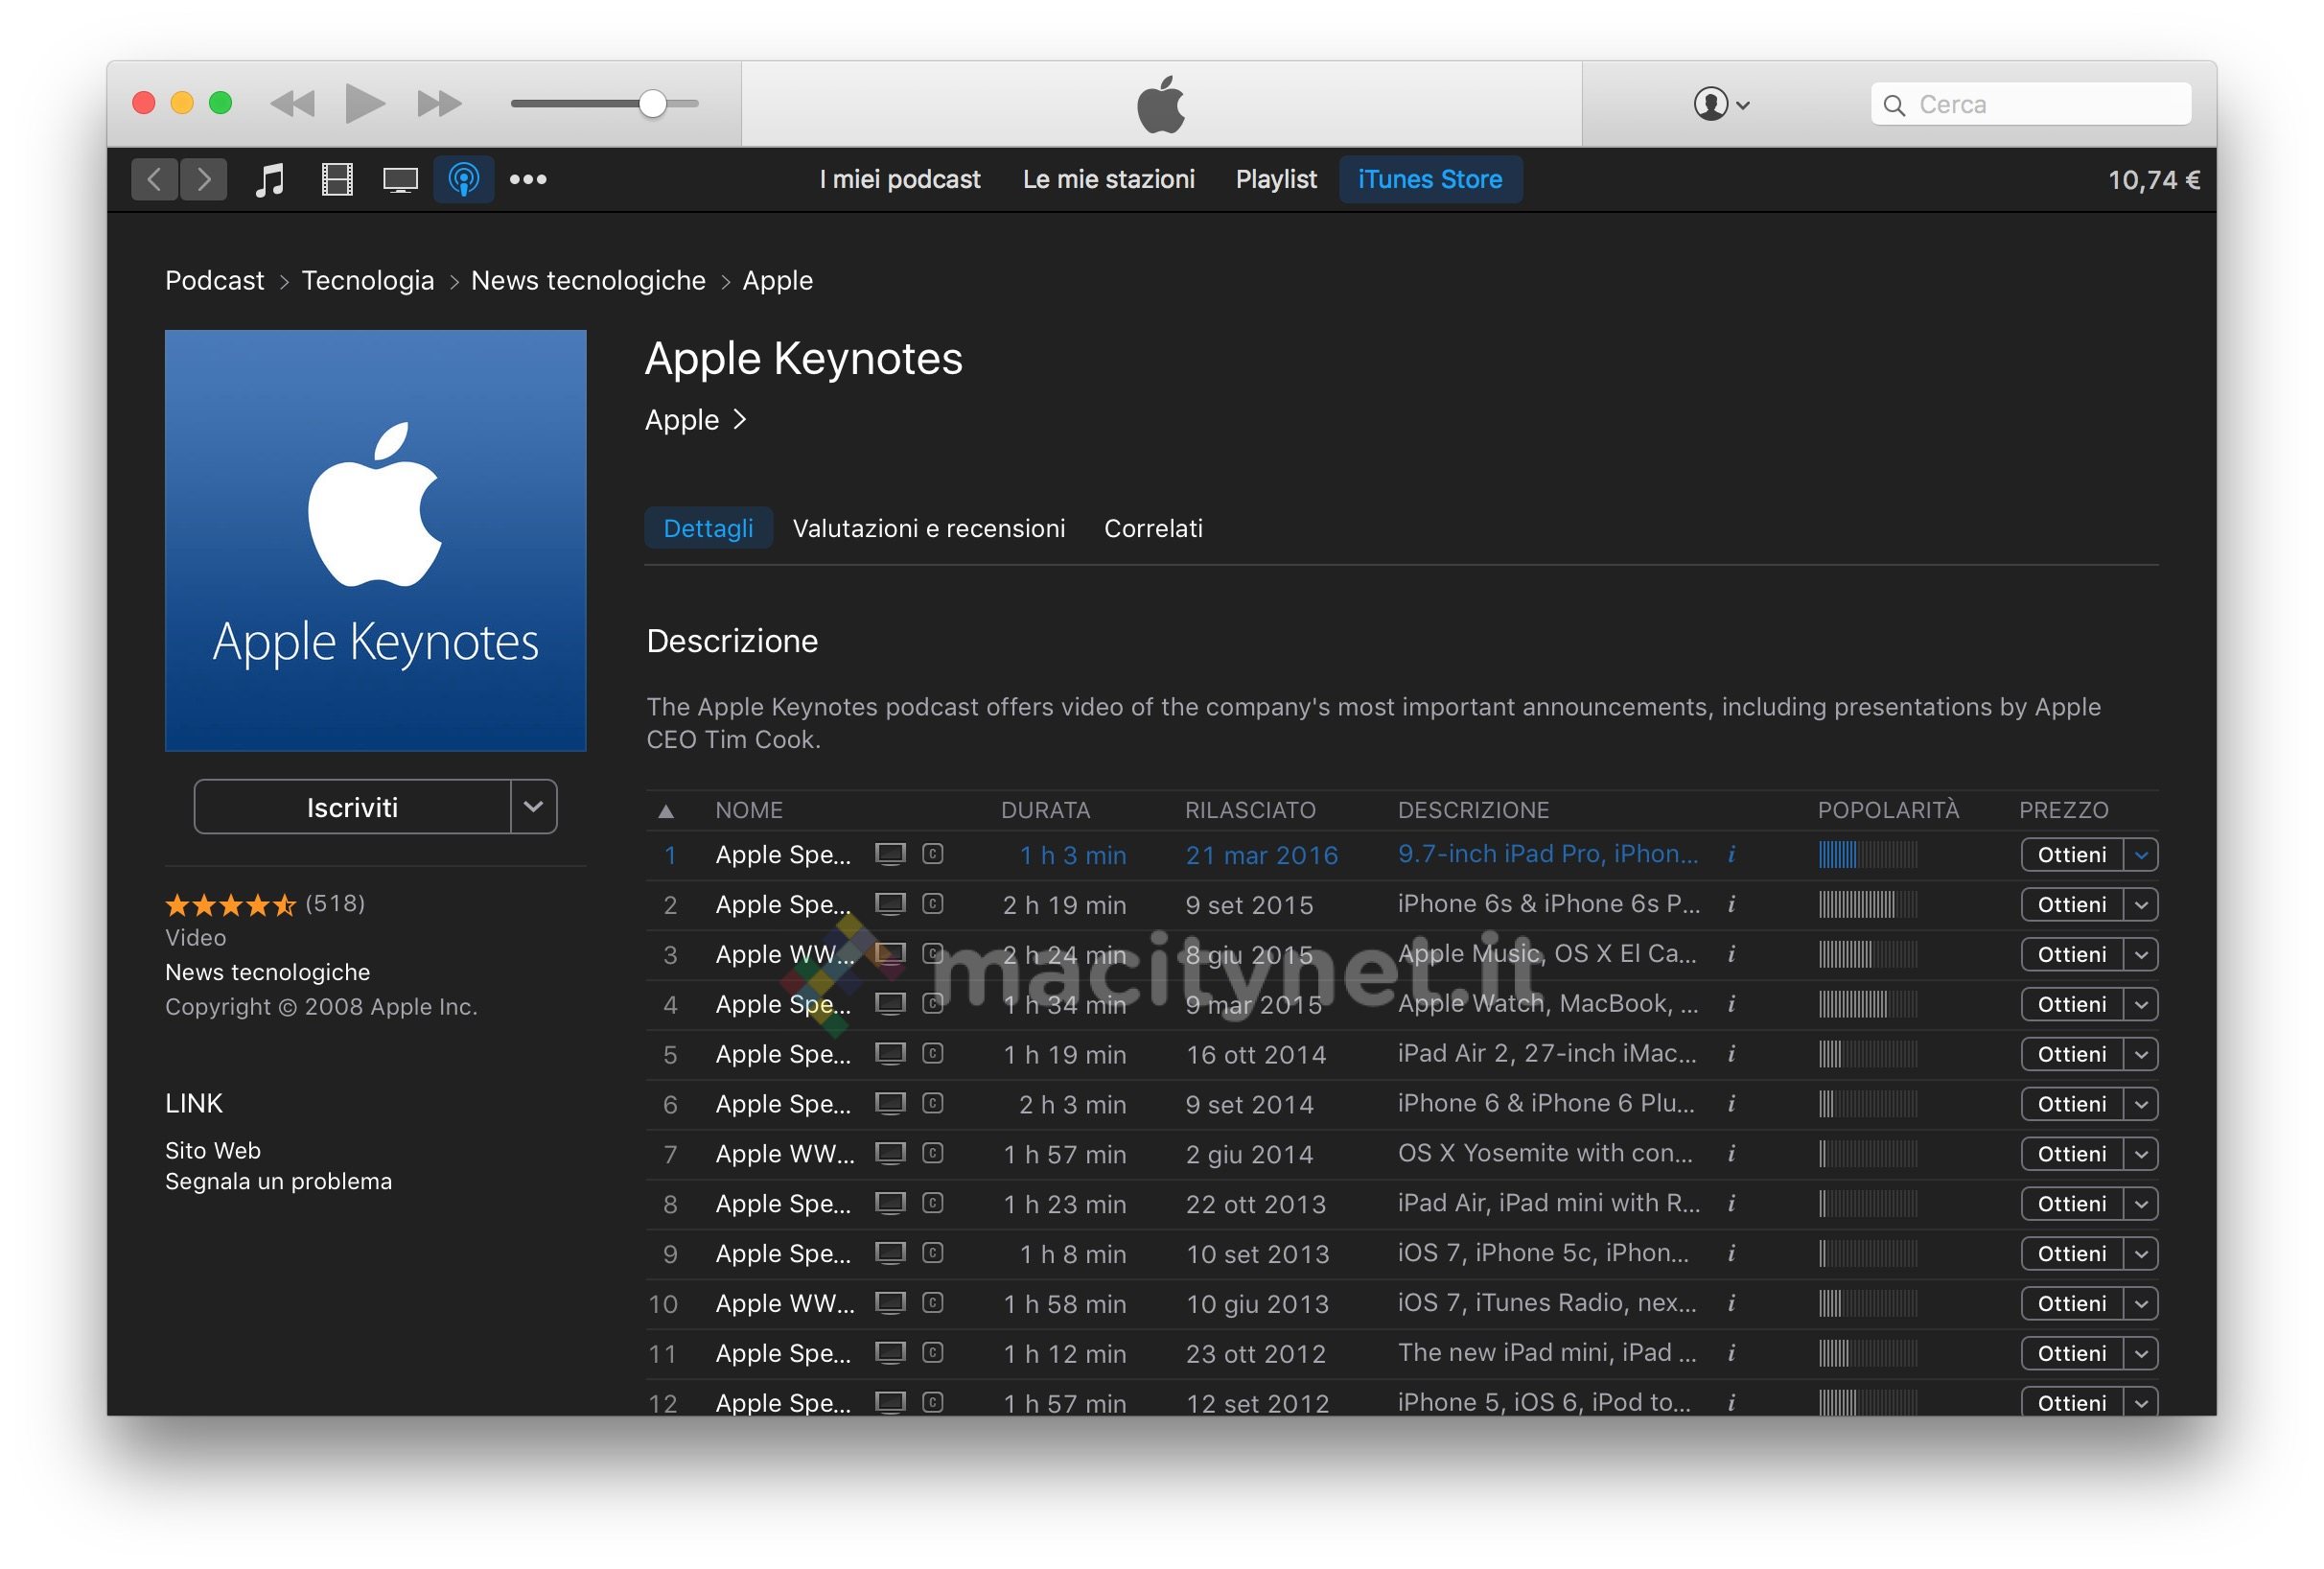Open the three-dots more libraries menu
2324x1569 pixels.
[528, 180]
